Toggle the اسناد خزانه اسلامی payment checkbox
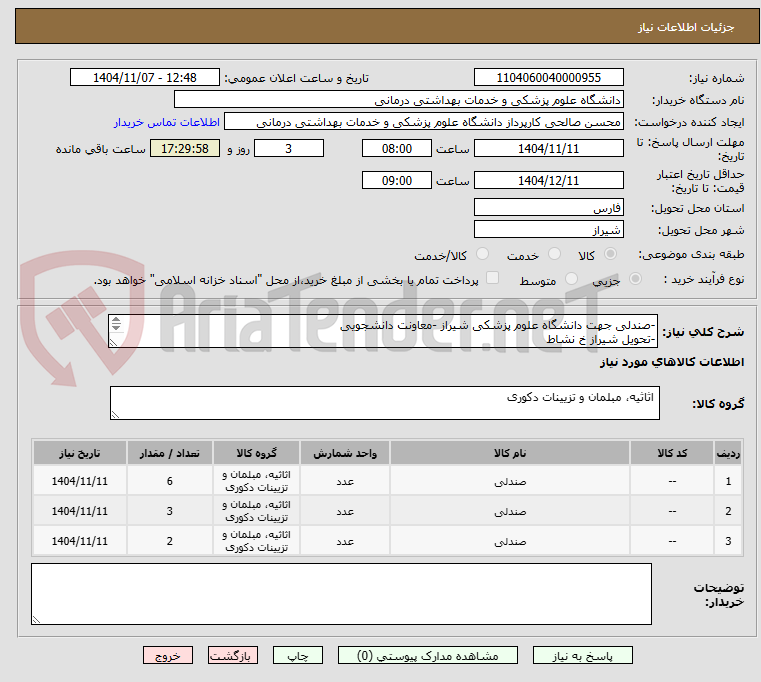Image resolution: width=761 pixels, height=682 pixels. pos(492,278)
